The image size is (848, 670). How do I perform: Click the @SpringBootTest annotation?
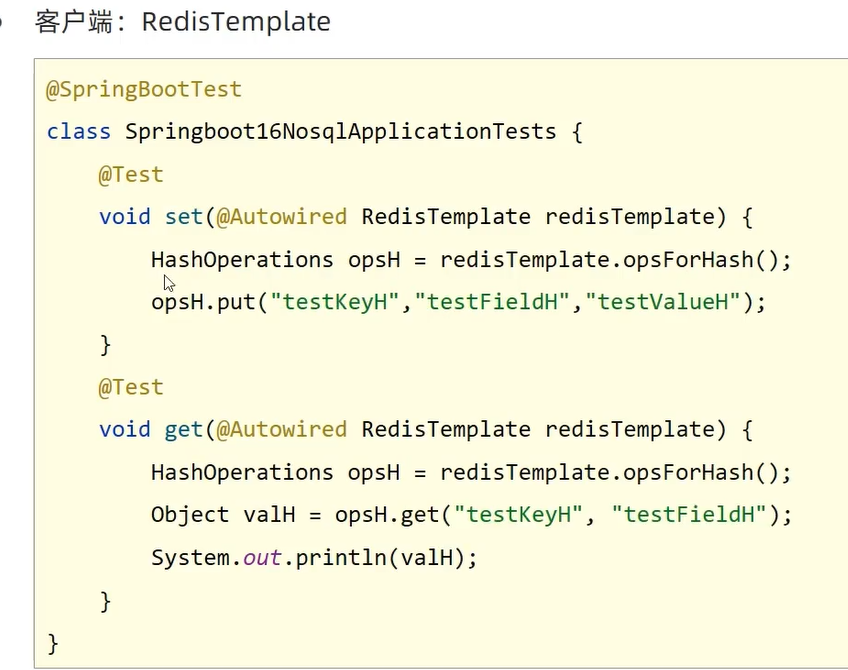tap(144, 89)
